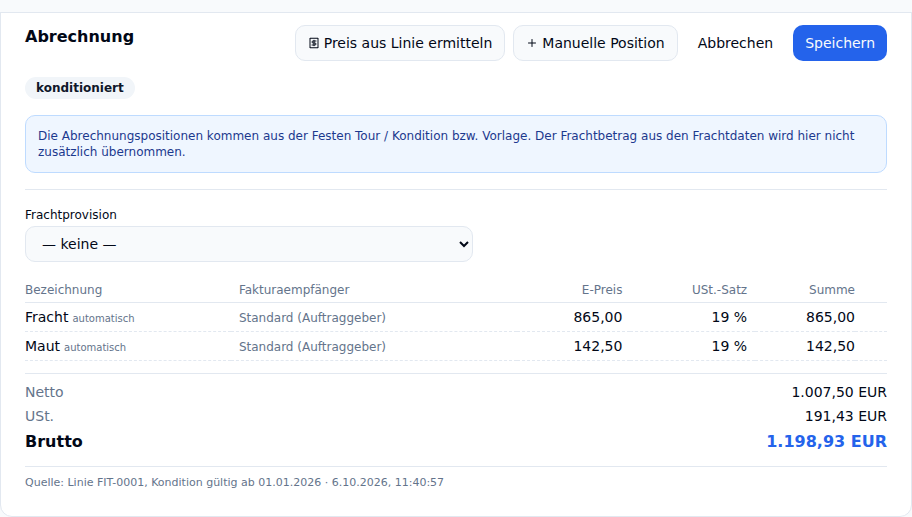Click the 'Brutto' total '1.198,93 EUR'
This screenshot has height=517, width=912.
(x=826, y=441)
